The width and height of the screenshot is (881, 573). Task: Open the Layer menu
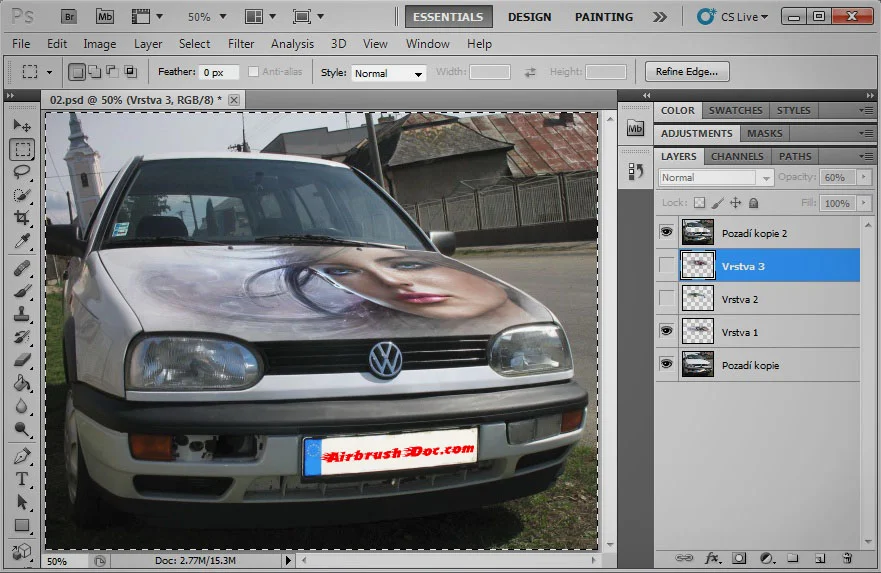coord(148,44)
